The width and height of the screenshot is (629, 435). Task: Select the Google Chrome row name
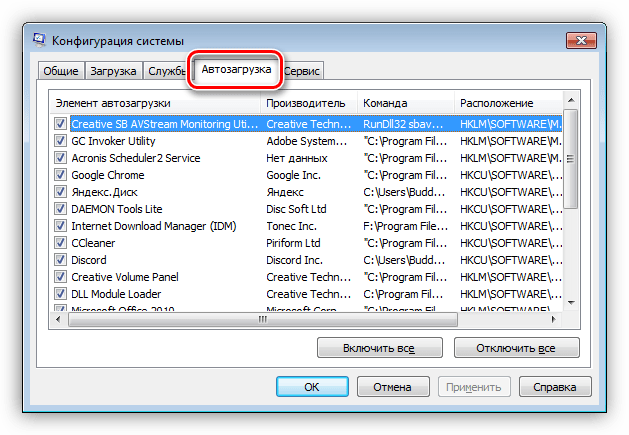(x=108, y=175)
